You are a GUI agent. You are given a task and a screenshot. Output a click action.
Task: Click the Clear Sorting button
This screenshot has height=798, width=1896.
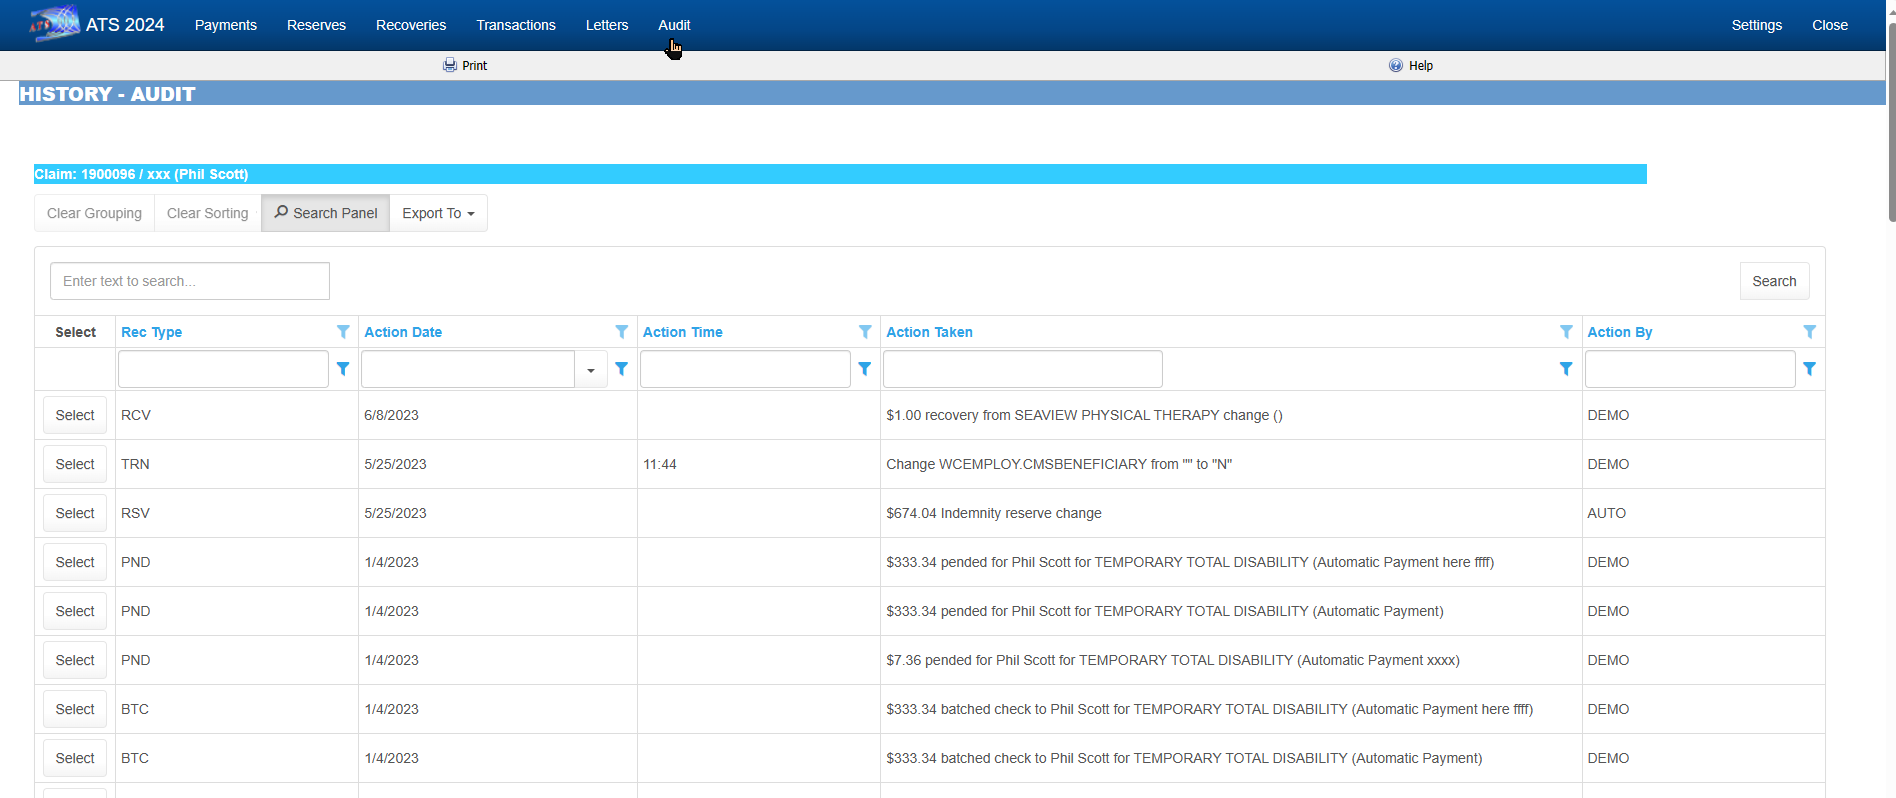click(x=207, y=213)
